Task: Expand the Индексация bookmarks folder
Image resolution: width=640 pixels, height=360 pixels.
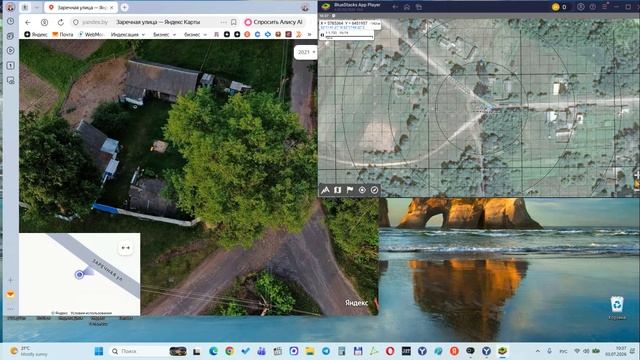Action: 128,35
